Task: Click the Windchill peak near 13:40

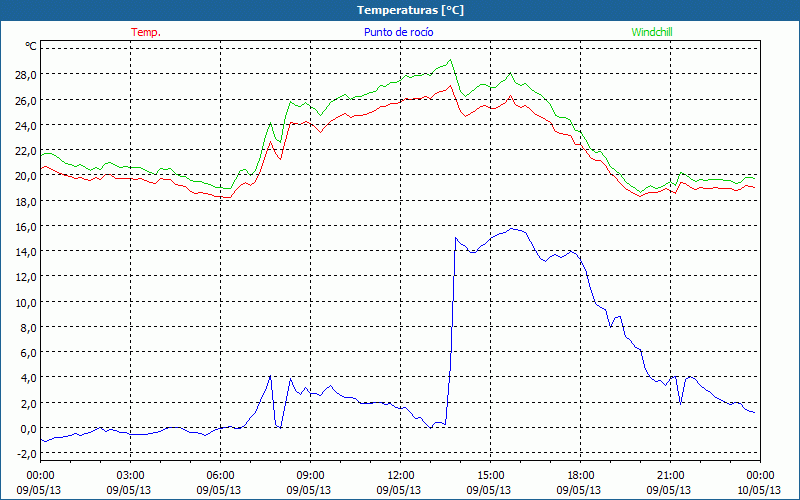Action: point(449,60)
